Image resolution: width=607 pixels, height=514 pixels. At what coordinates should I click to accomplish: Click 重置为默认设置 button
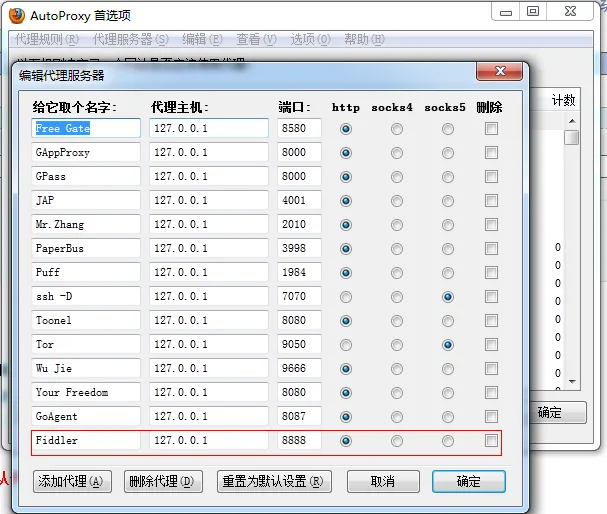274,481
